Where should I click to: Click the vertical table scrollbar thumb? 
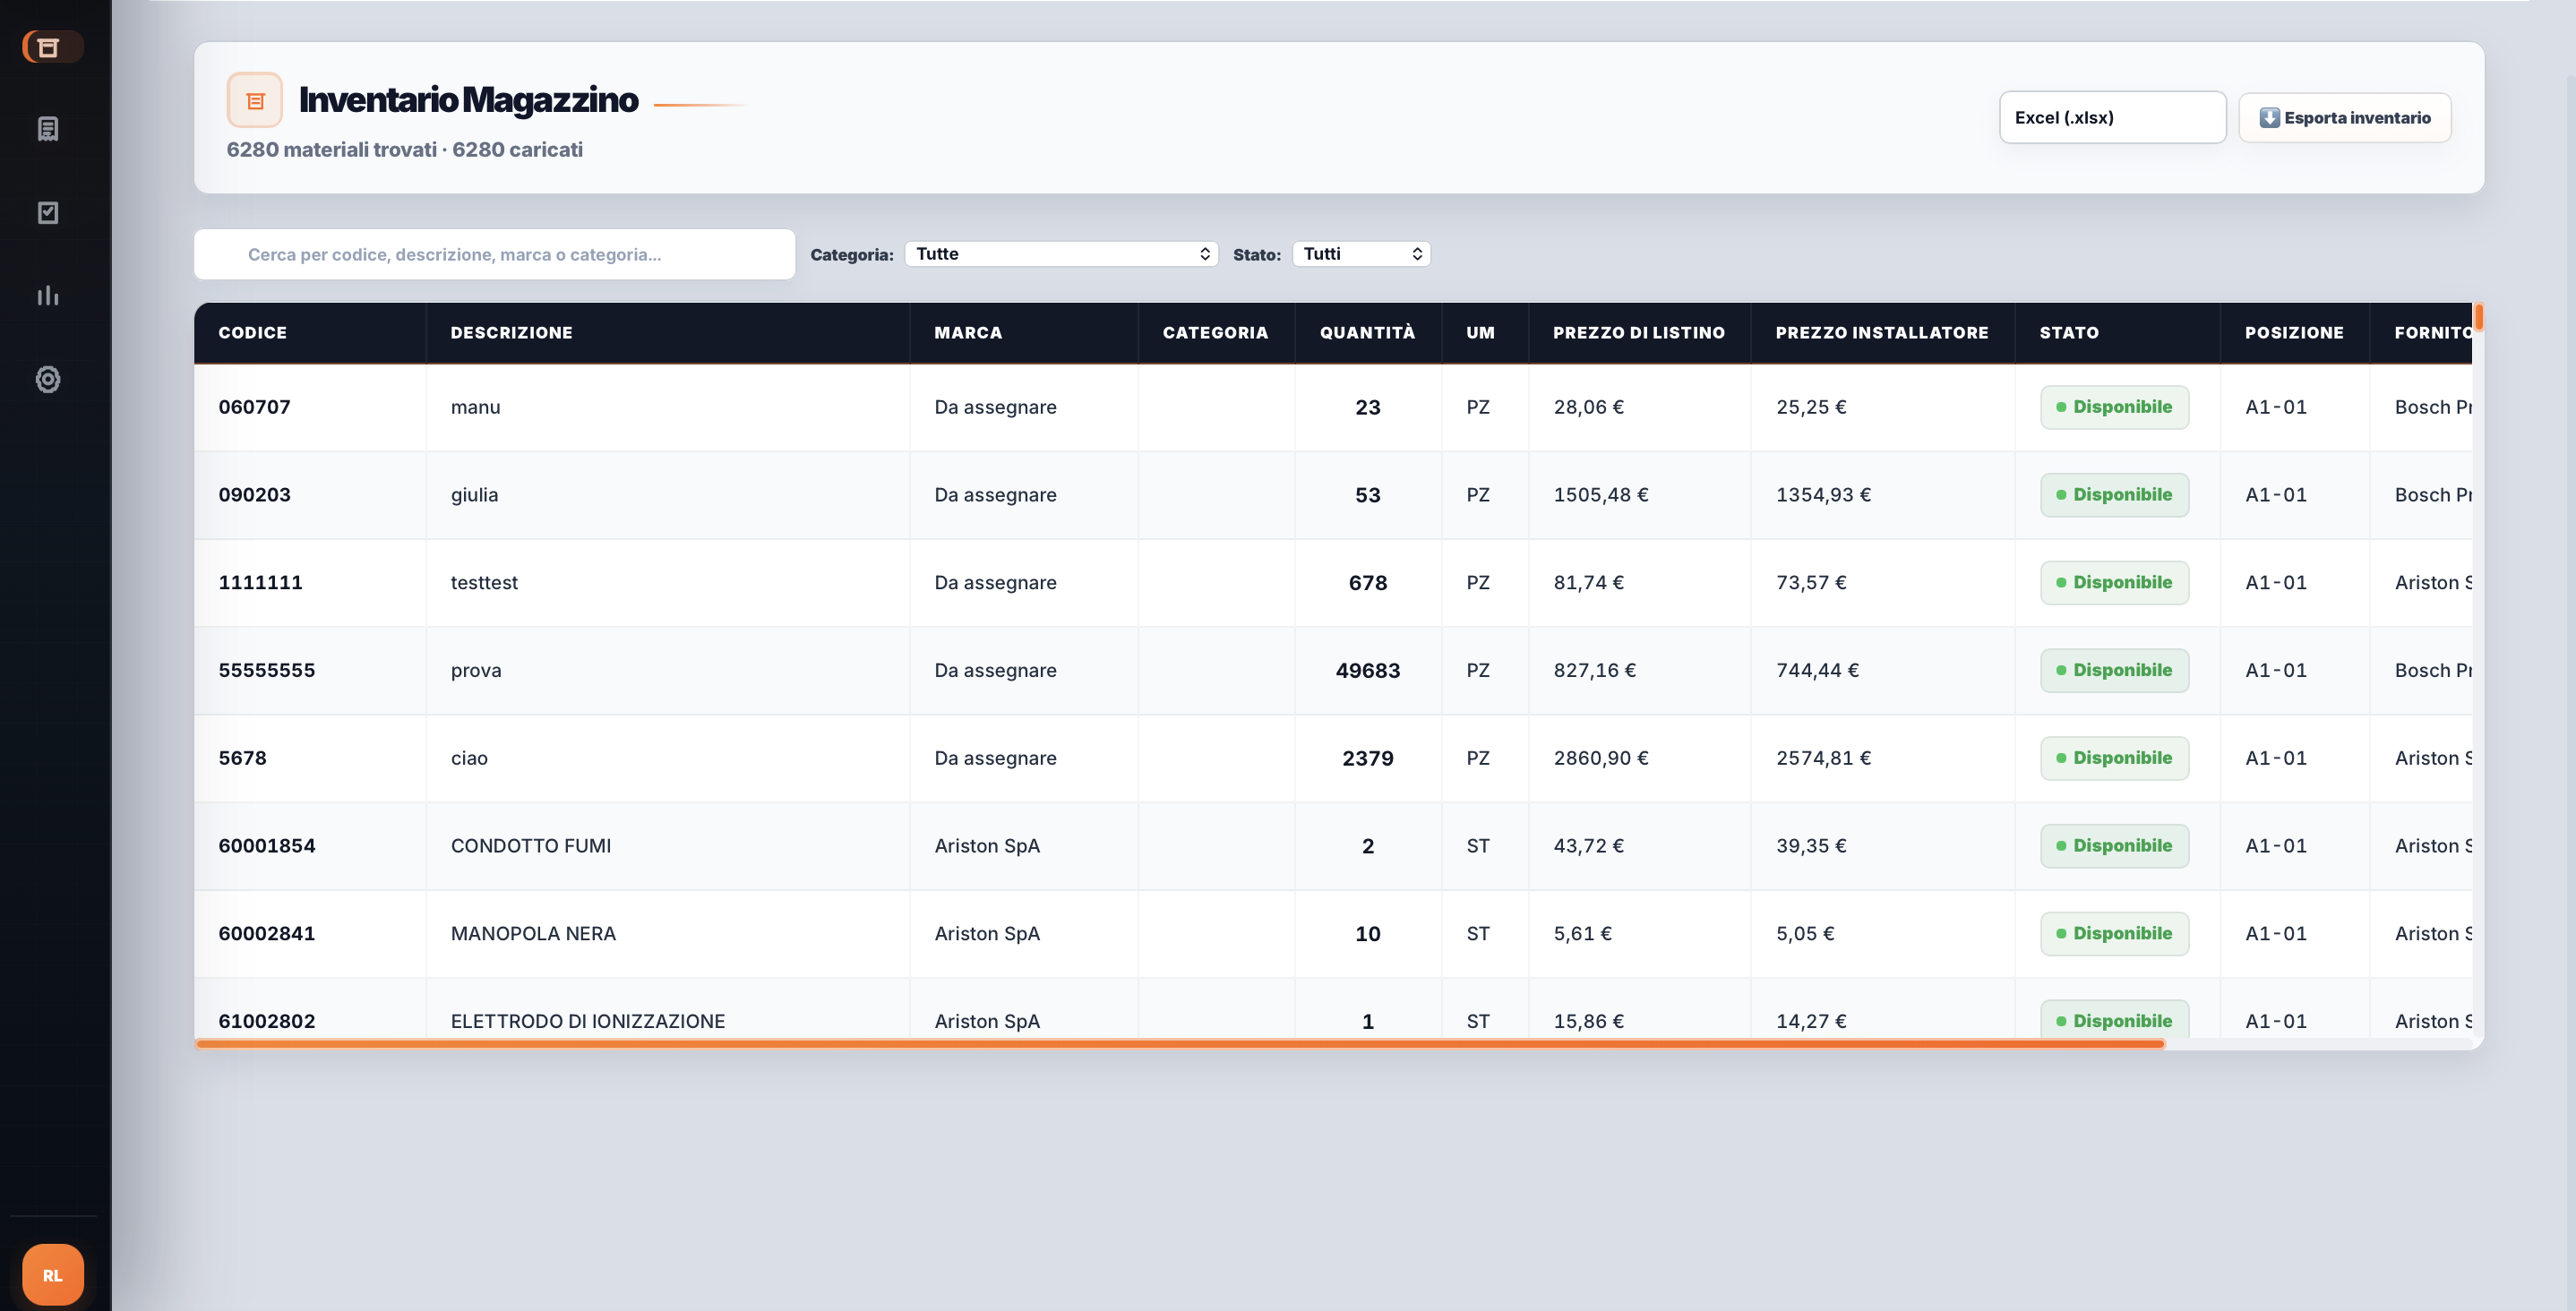click(2479, 317)
